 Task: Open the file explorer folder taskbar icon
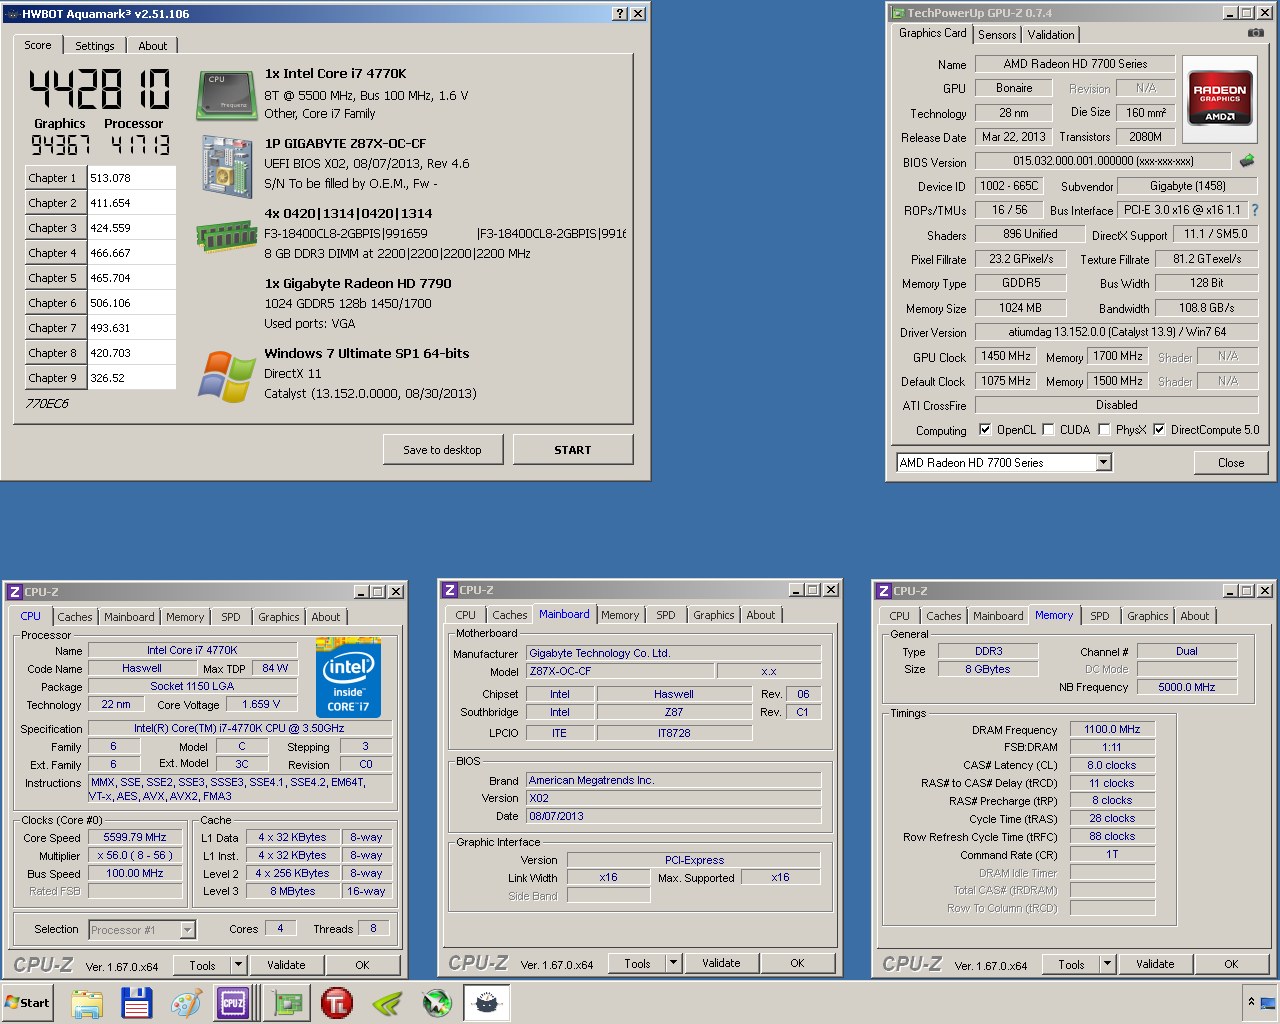87,1003
